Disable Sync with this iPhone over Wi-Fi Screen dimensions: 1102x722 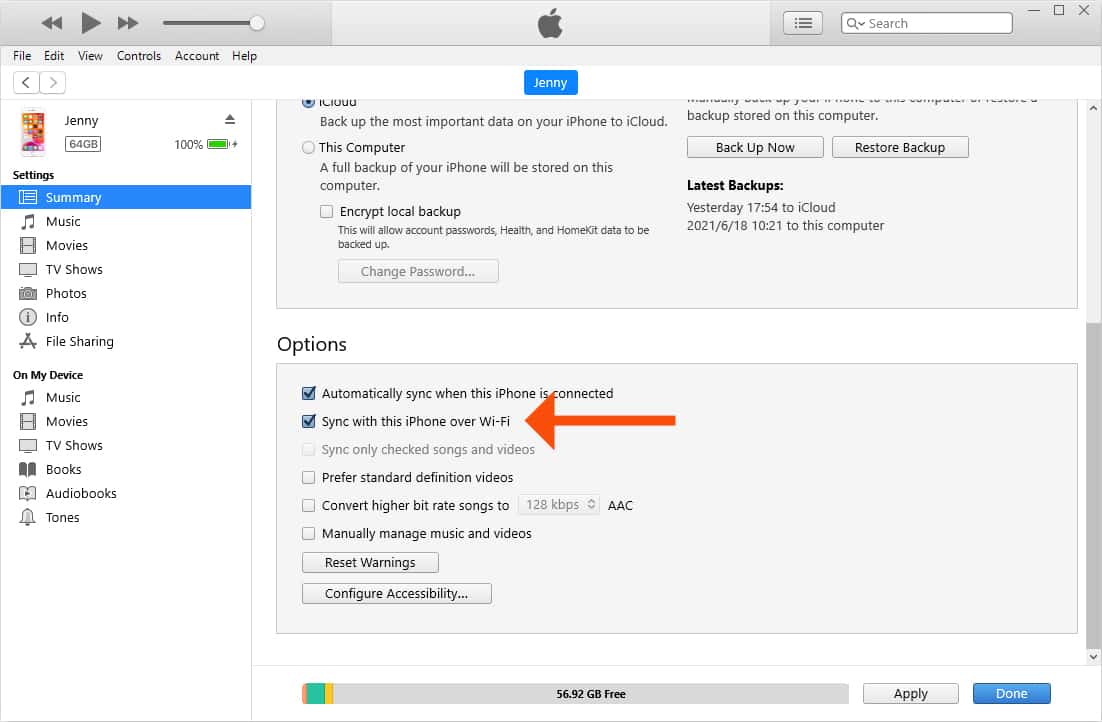coord(309,421)
